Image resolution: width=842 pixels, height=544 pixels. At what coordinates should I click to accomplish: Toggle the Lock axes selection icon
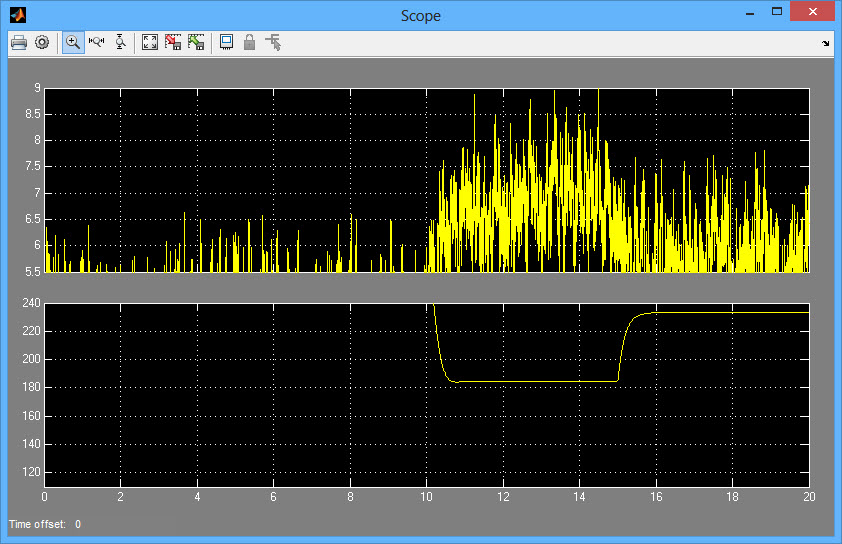tap(249, 42)
